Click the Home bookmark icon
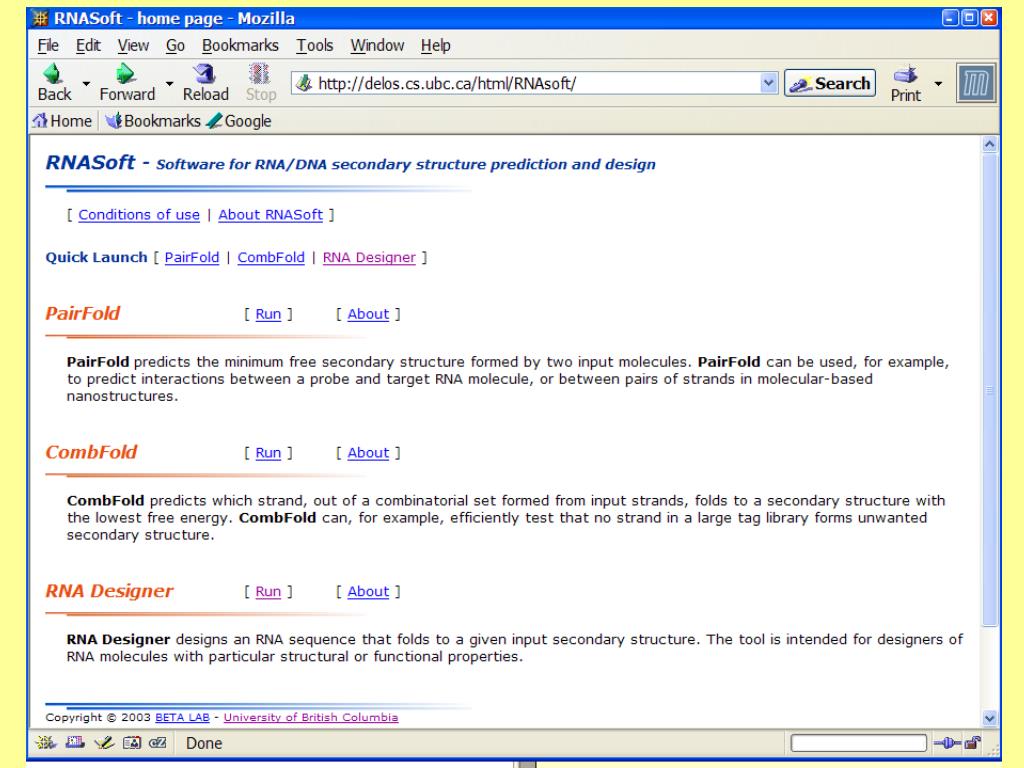This screenshot has height=768, width=1024. 40,121
